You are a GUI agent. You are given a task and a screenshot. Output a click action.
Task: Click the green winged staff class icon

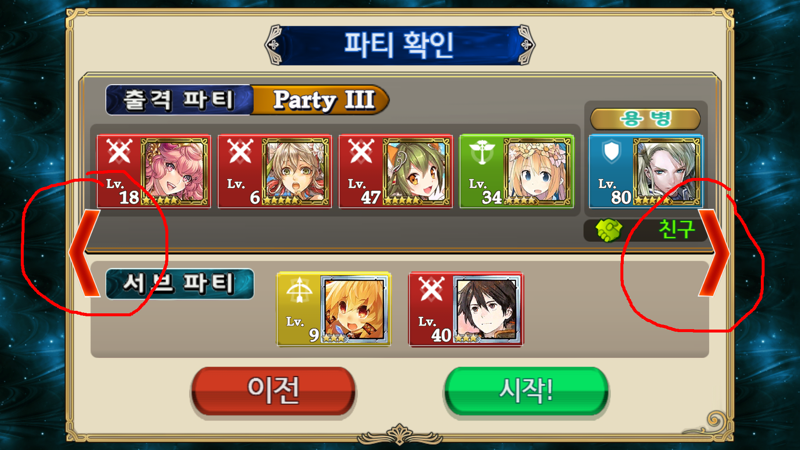pos(482,152)
